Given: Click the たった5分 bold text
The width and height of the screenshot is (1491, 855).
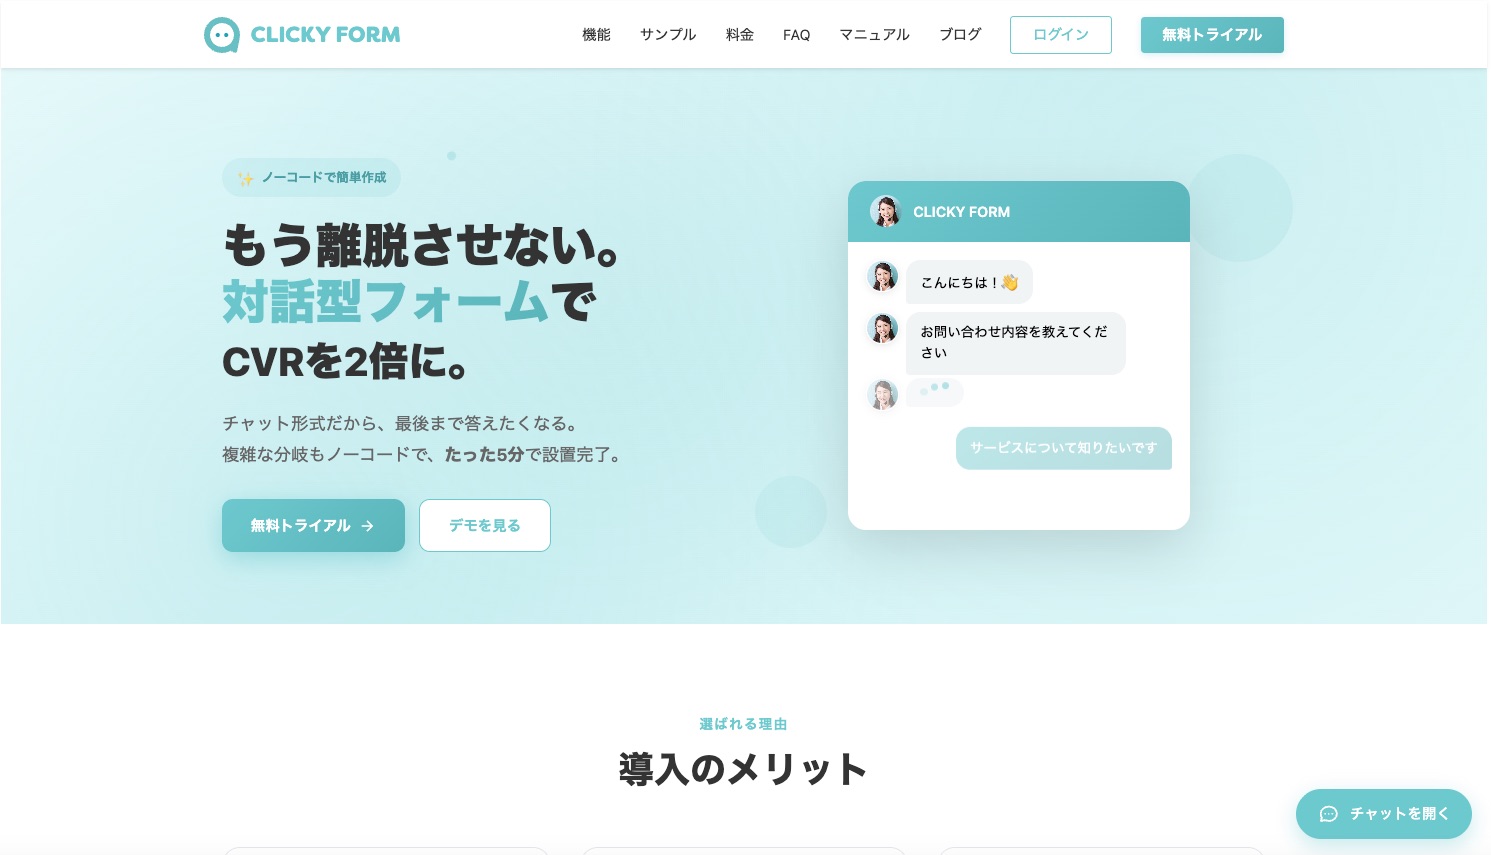Looking at the screenshot, I should tap(484, 454).
